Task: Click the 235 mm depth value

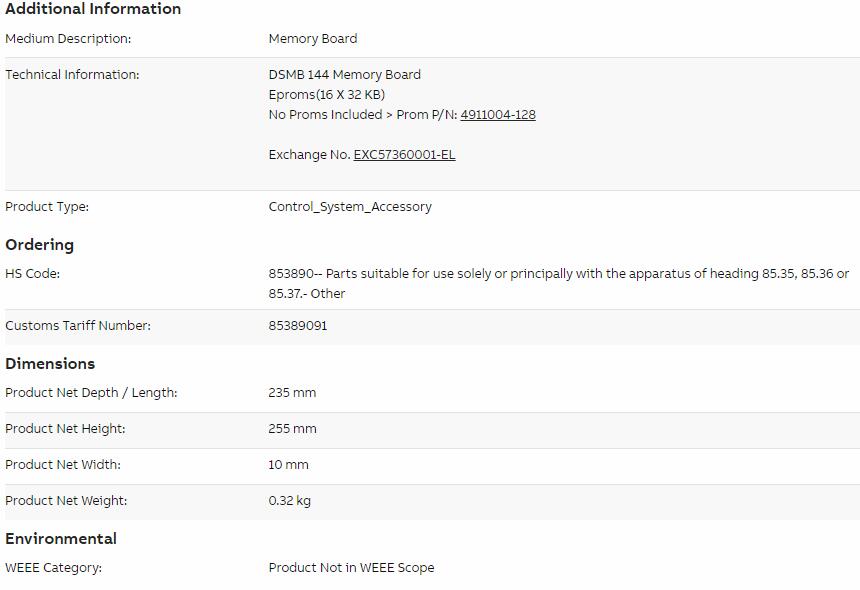Action: [x=292, y=393]
